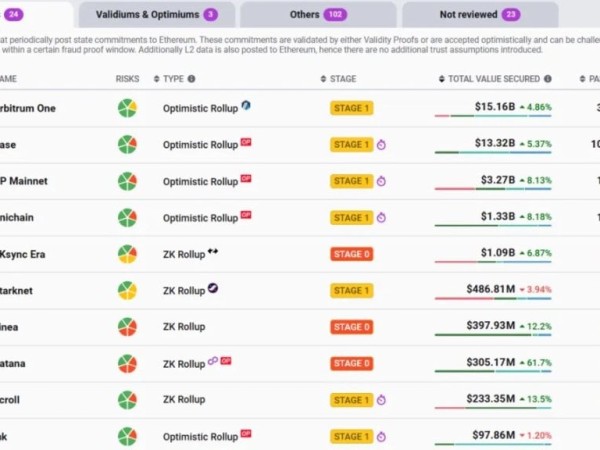Click the $397.93M total value cell
Image resolution: width=600 pixels, height=450 pixels.
click(x=491, y=326)
